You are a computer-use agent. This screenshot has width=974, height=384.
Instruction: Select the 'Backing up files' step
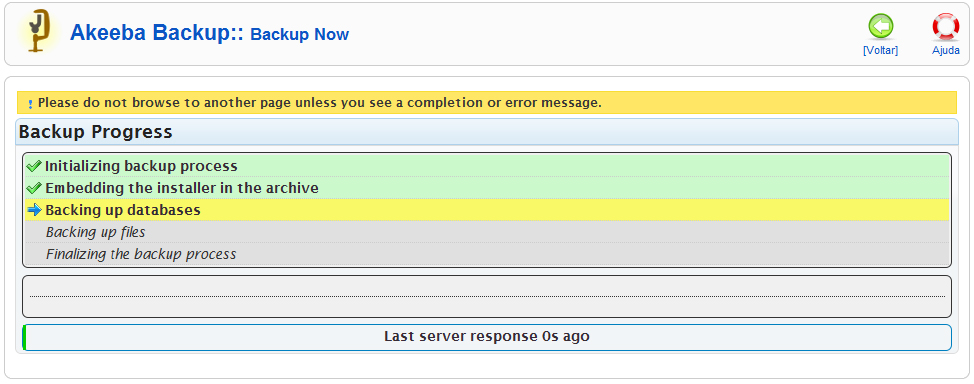point(487,232)
